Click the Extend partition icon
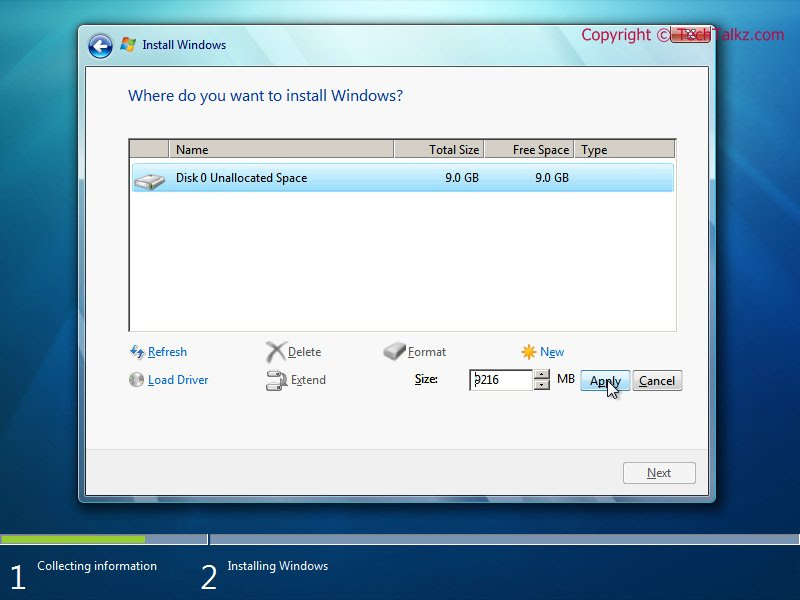 [277, 380]
